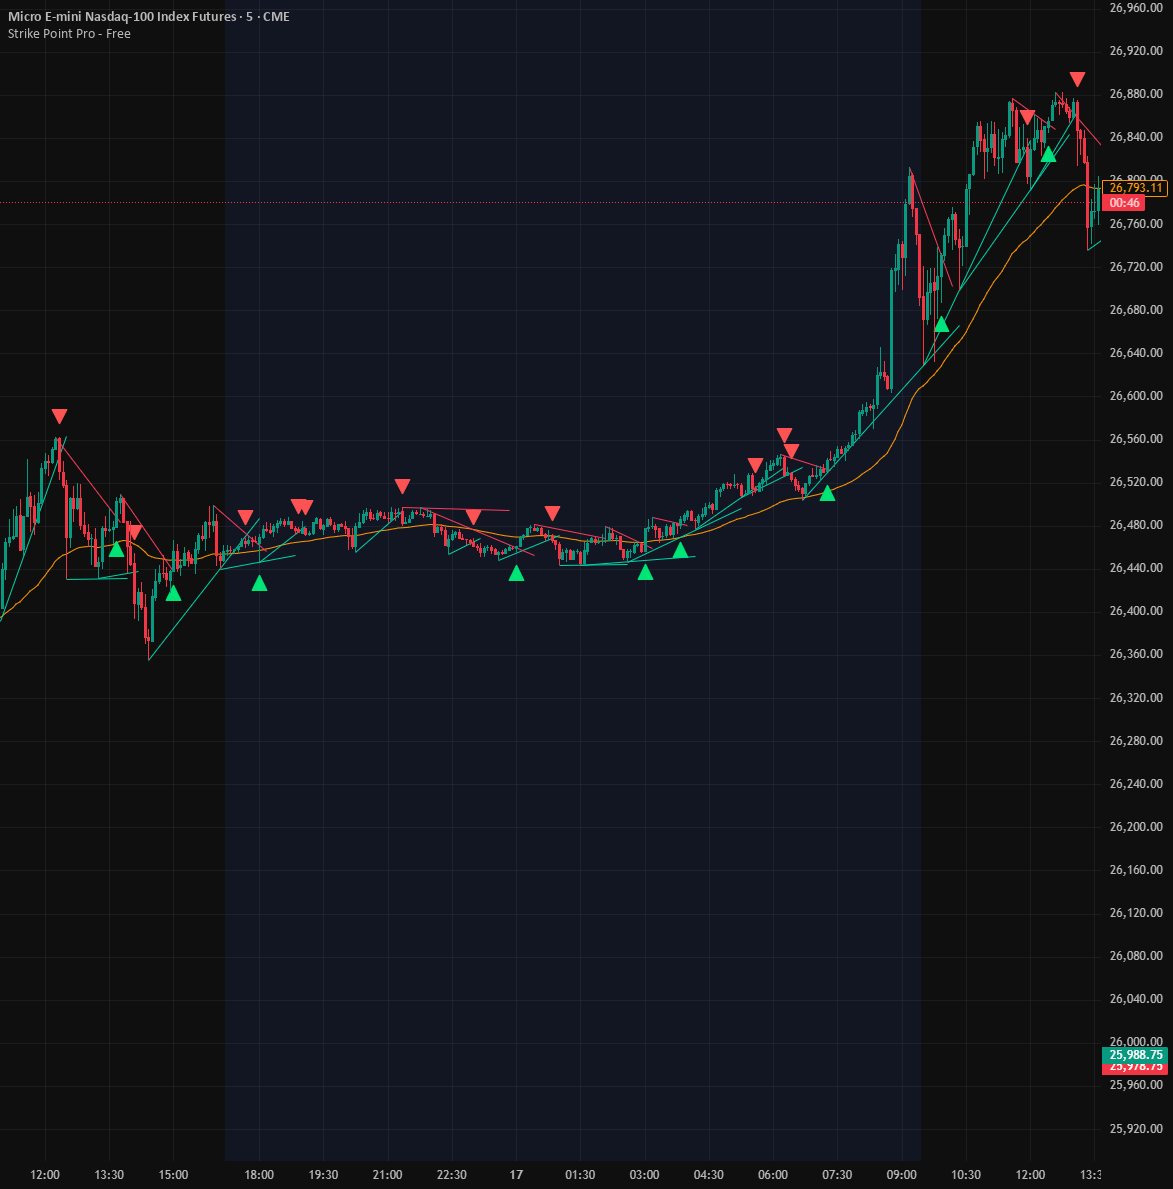Click the 26,240.00 price axis label
Image resolution: width=1173 pixels, height=1189 pixels.
[1135, 784]
